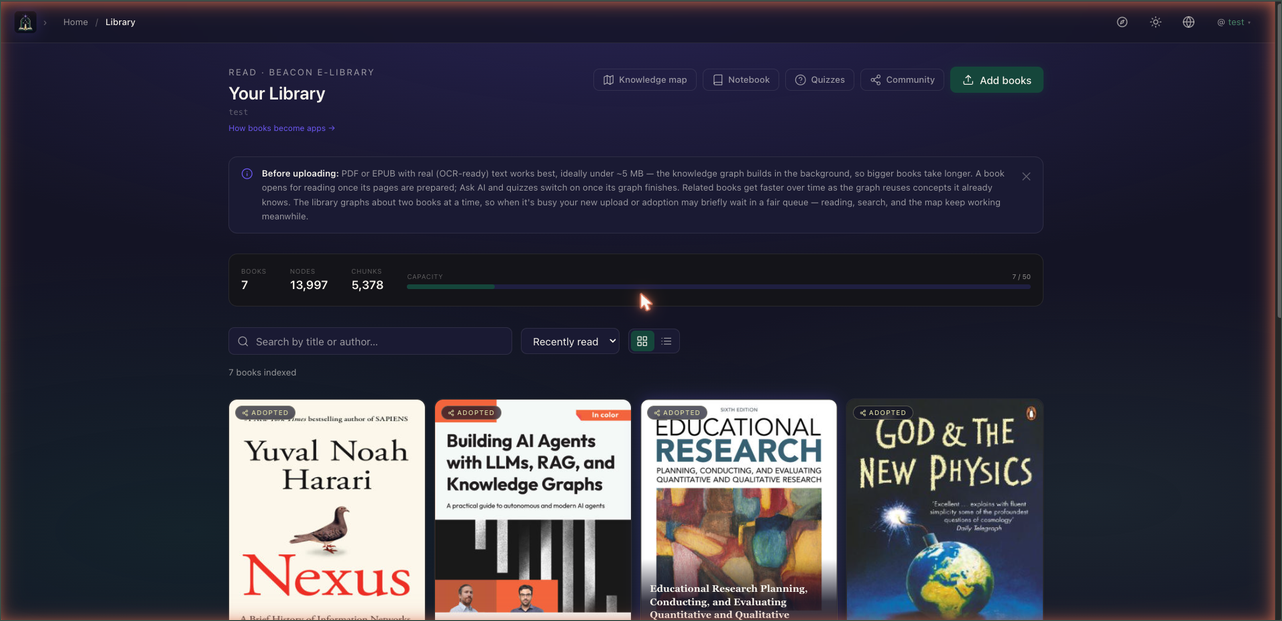Open Quizzes

820,80
